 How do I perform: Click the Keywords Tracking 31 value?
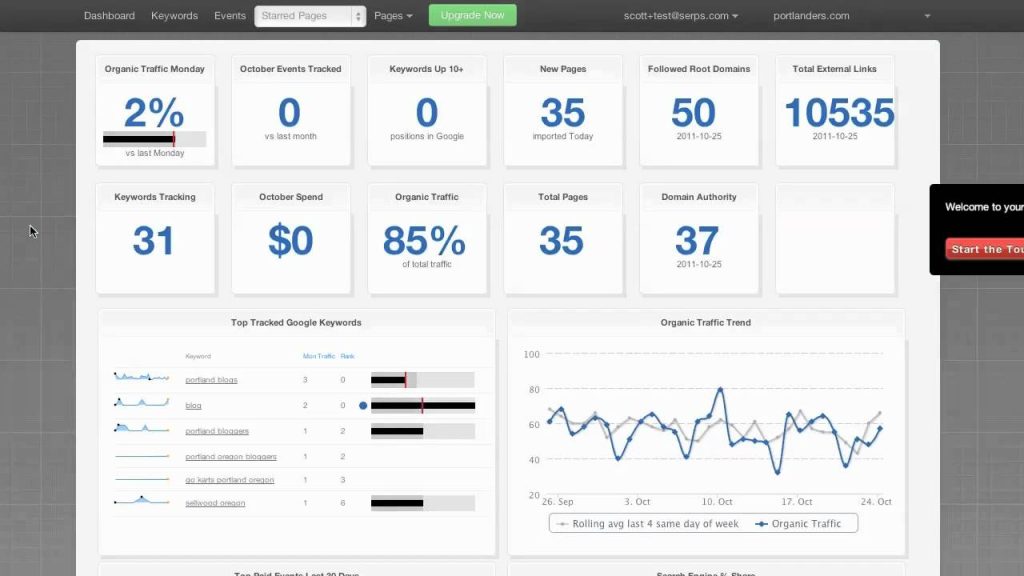coord(153,241)
